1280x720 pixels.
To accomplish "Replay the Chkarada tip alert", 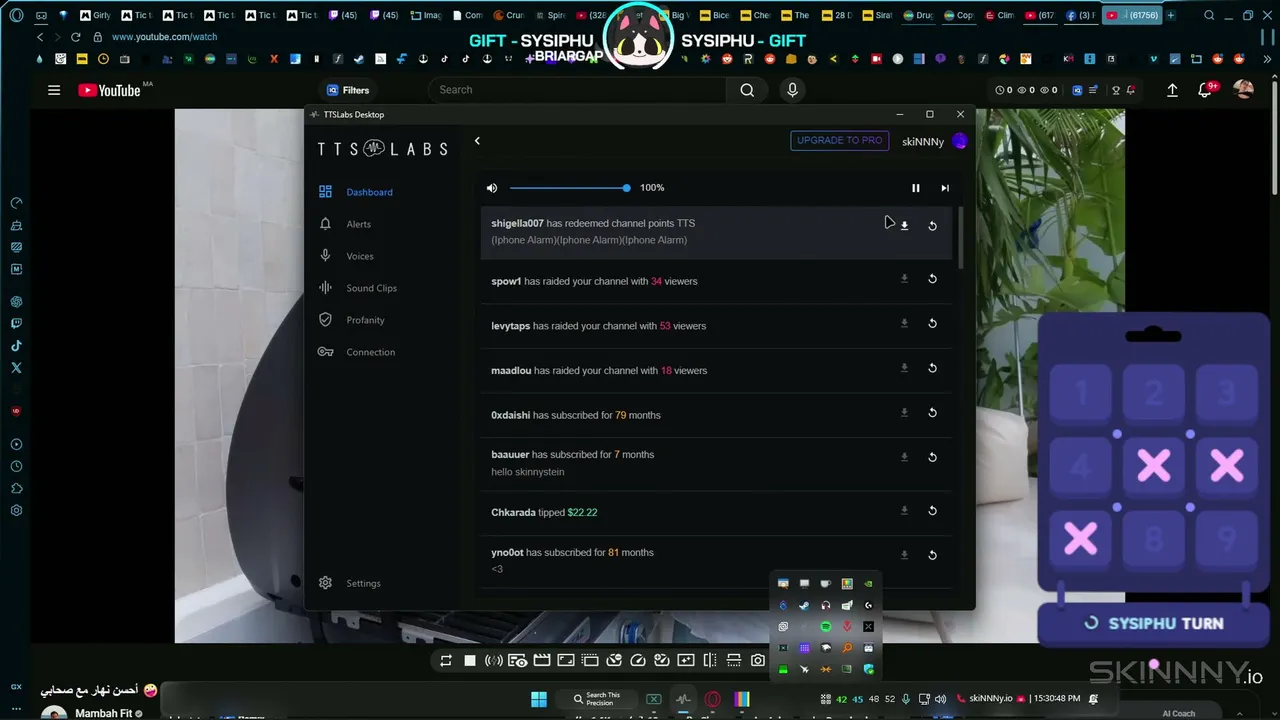I will [x=932, y=510].
